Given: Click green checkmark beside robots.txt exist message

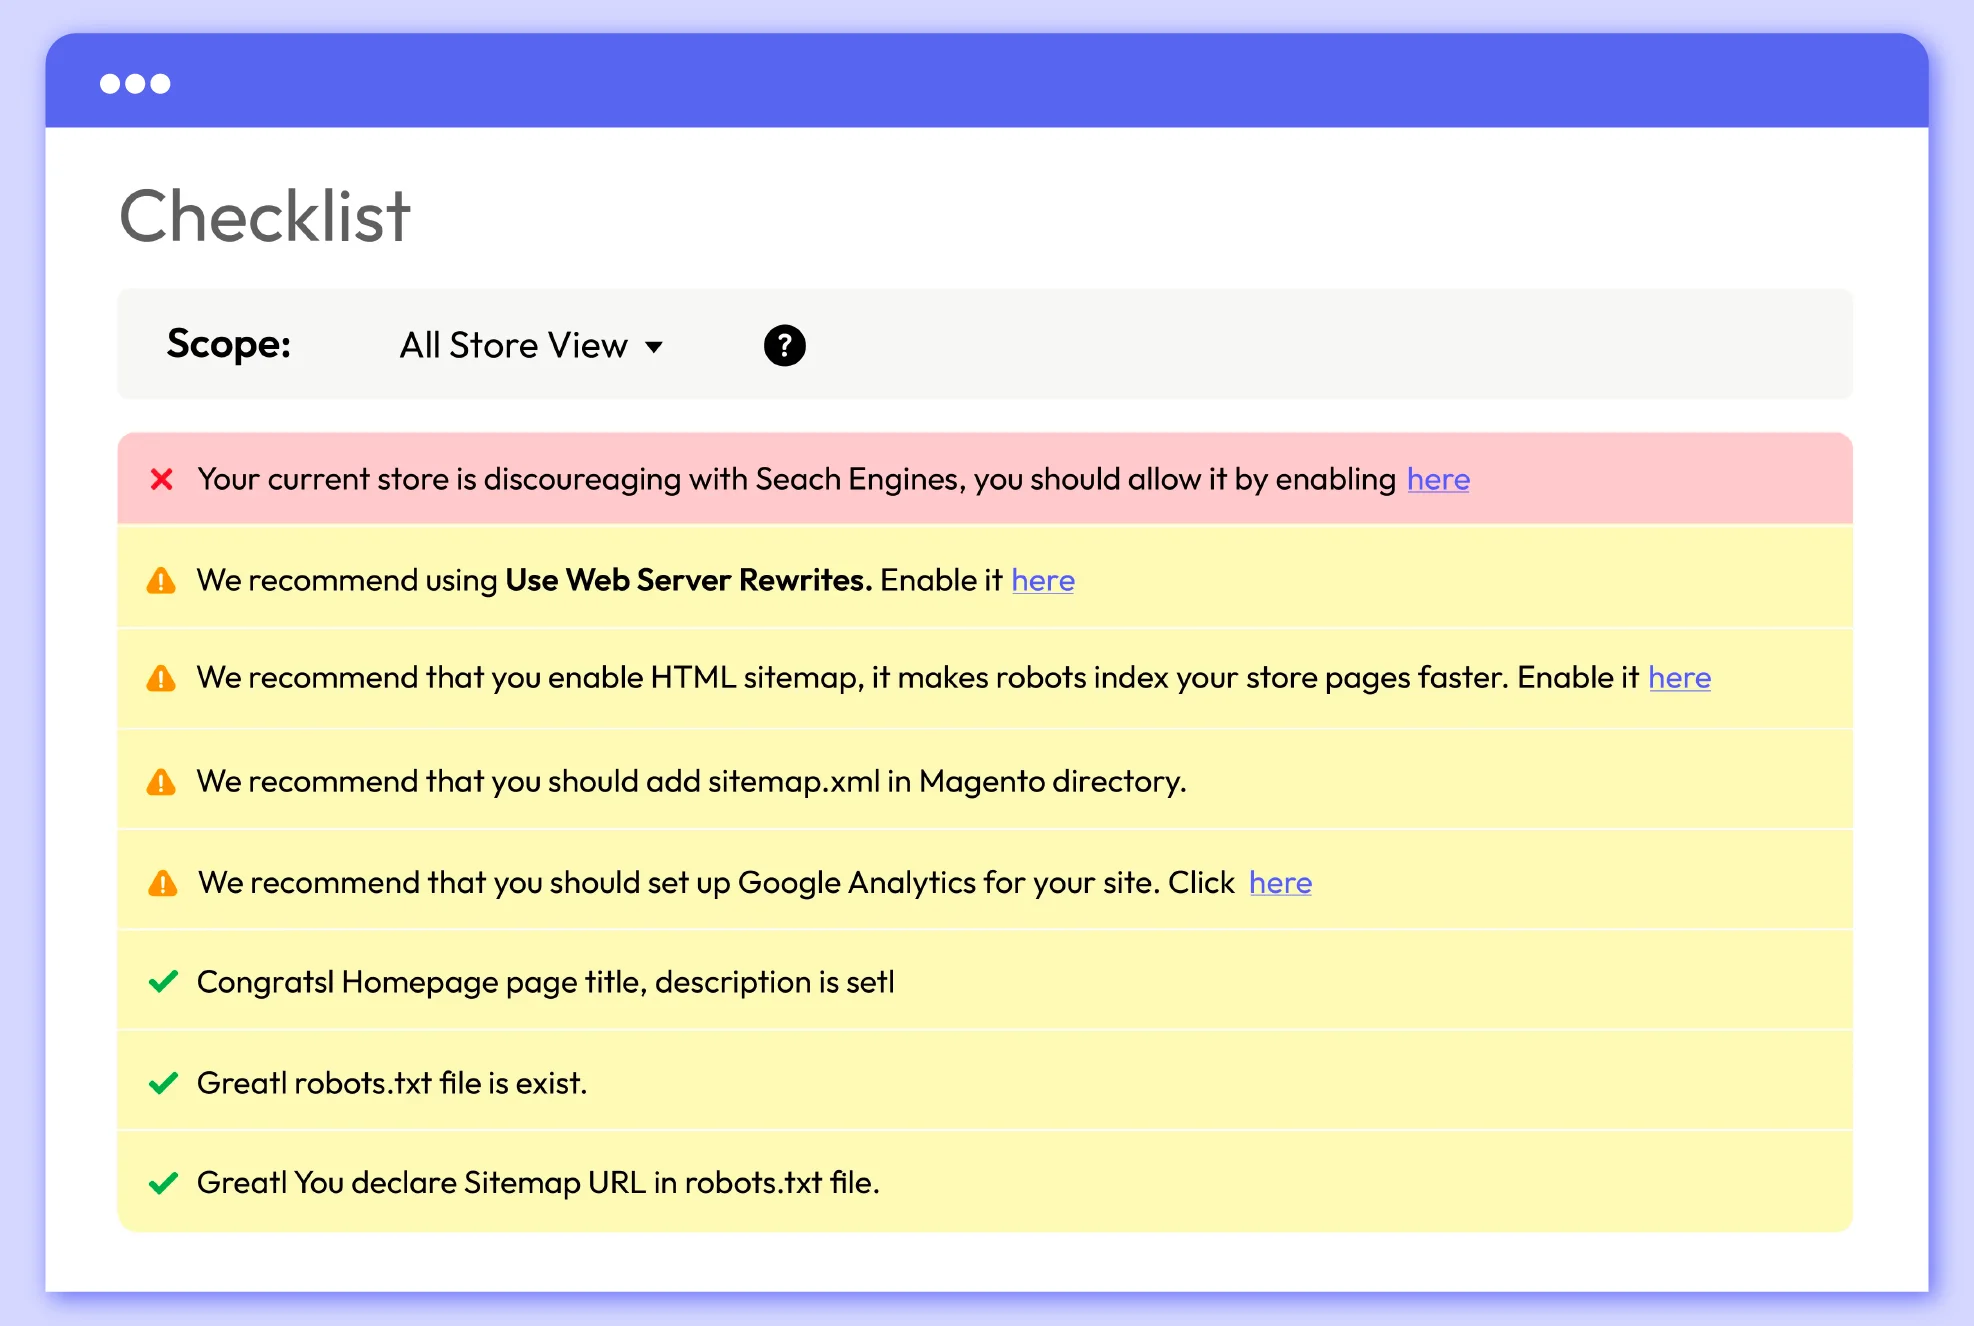Looking at the screenshot, I should [x=163, y=1083].
